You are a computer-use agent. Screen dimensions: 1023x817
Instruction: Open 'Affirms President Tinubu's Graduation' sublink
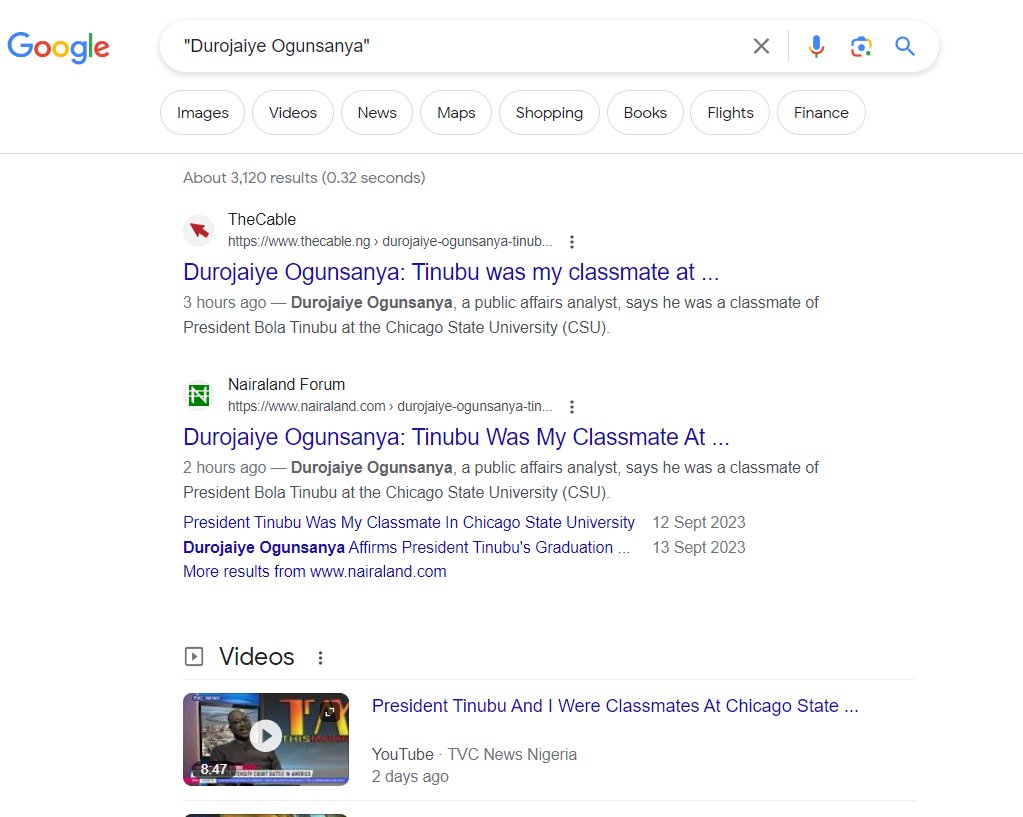[x=406, y=547]
